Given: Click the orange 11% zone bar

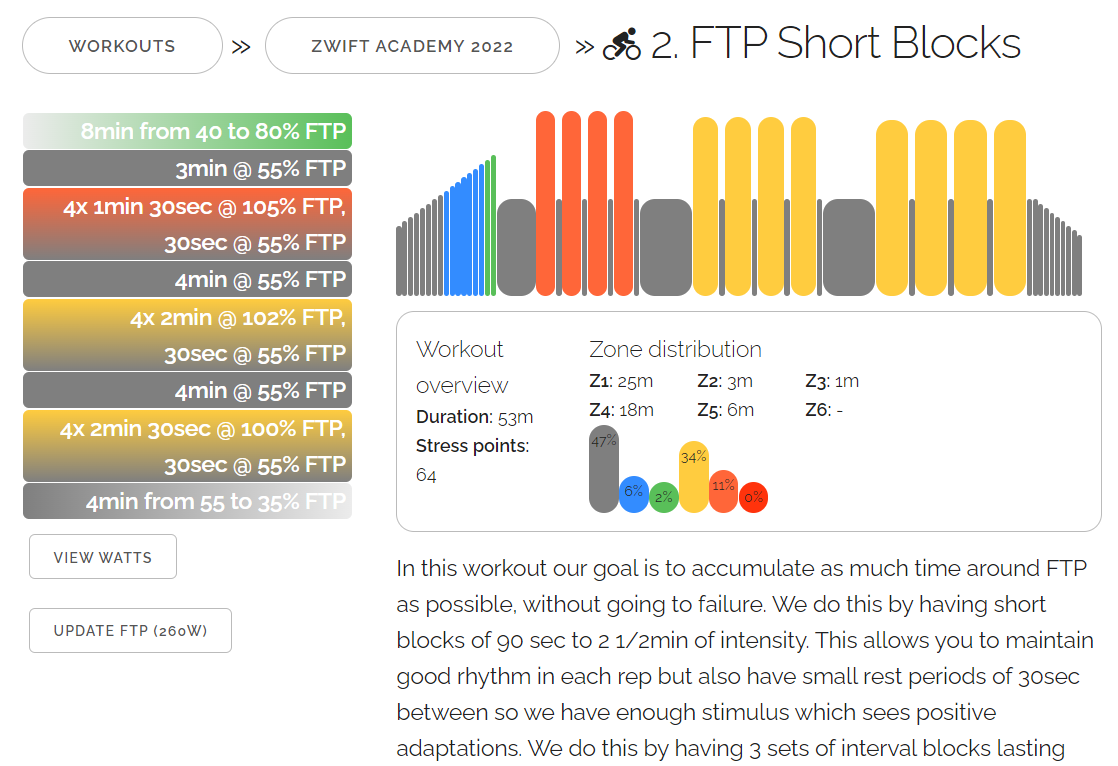Looking at the screenshot, I should click(723, 491).
